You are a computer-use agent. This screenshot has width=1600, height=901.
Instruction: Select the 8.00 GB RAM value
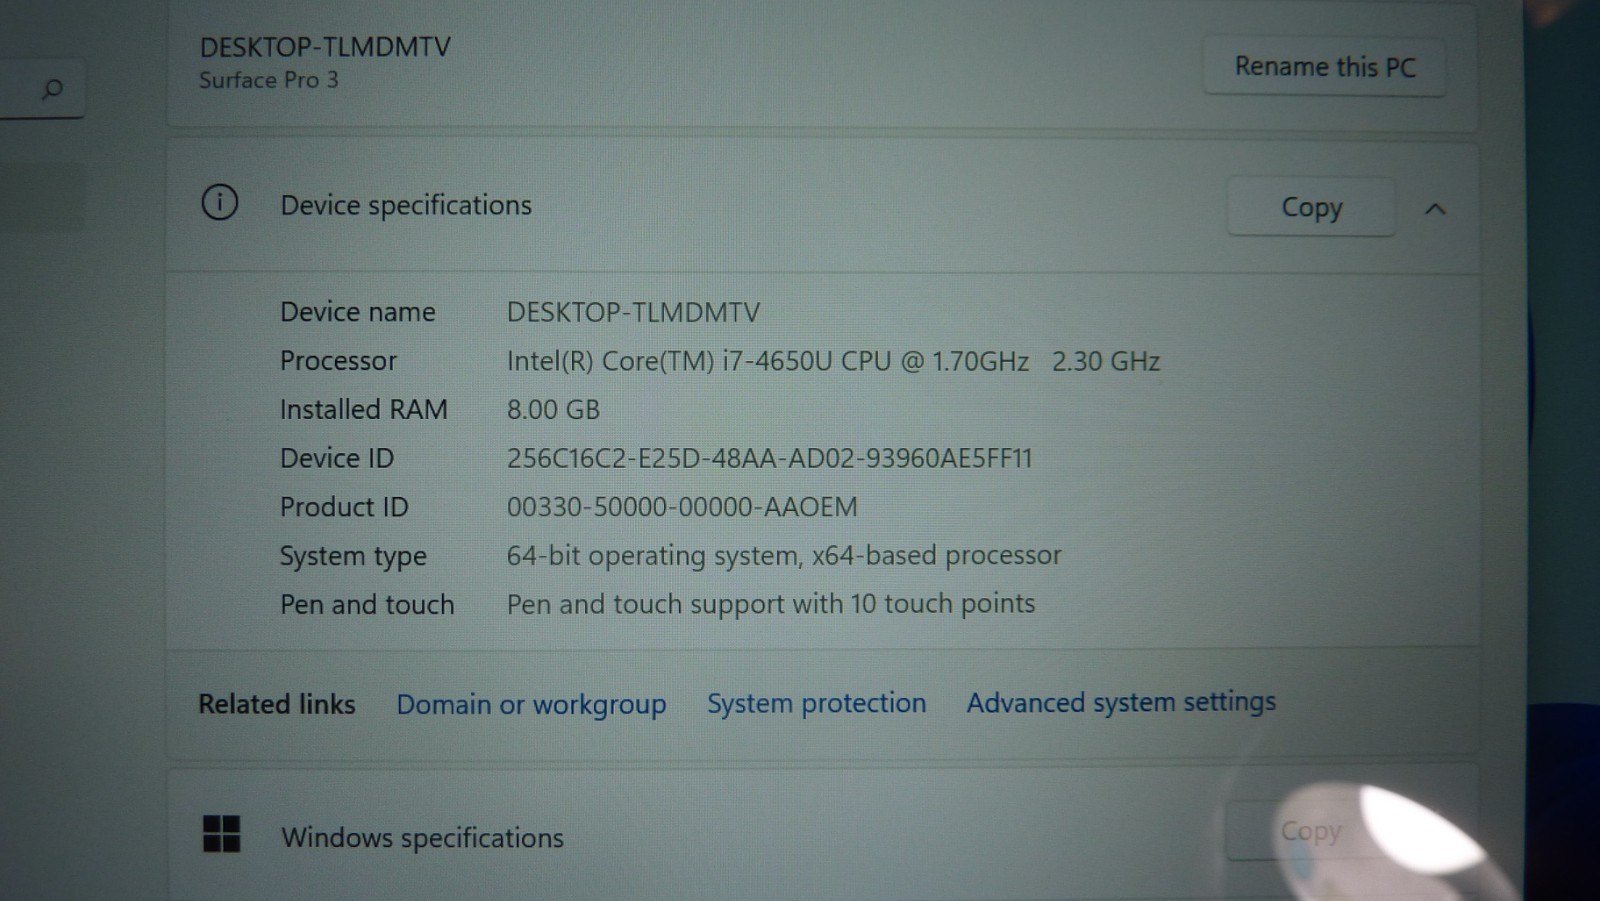[x=553, y=410]
